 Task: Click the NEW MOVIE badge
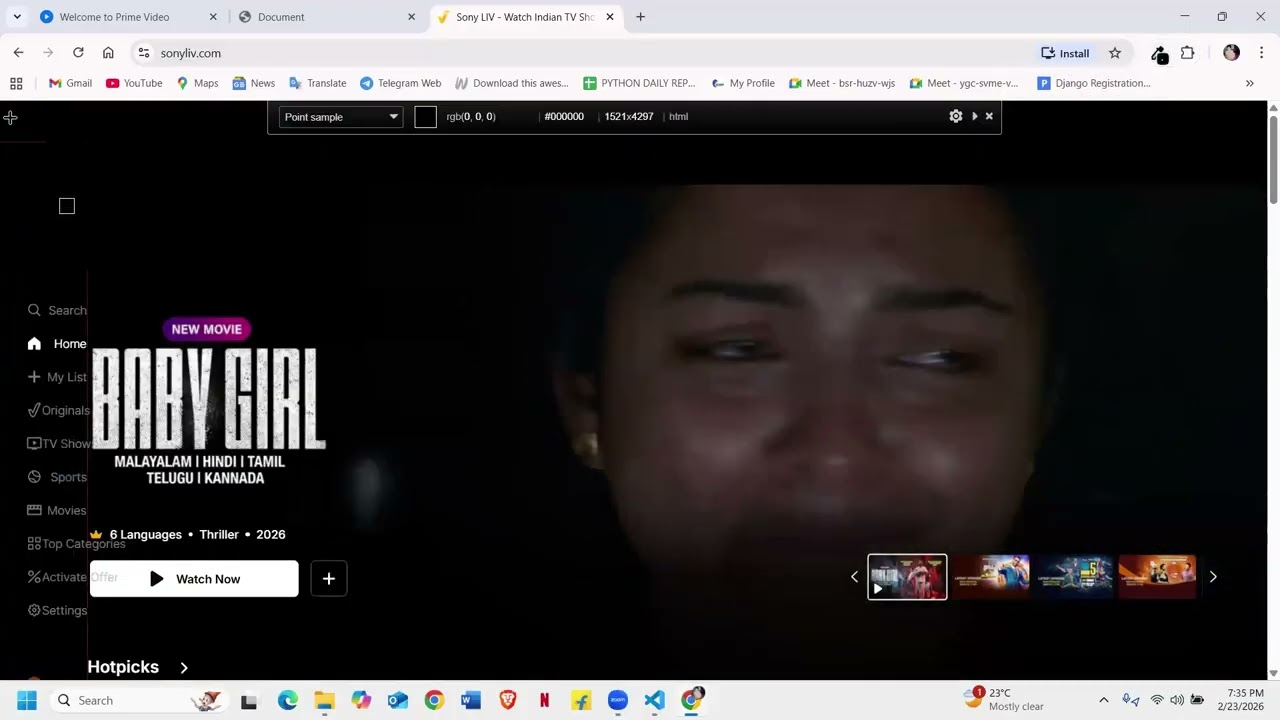[207, 329]
